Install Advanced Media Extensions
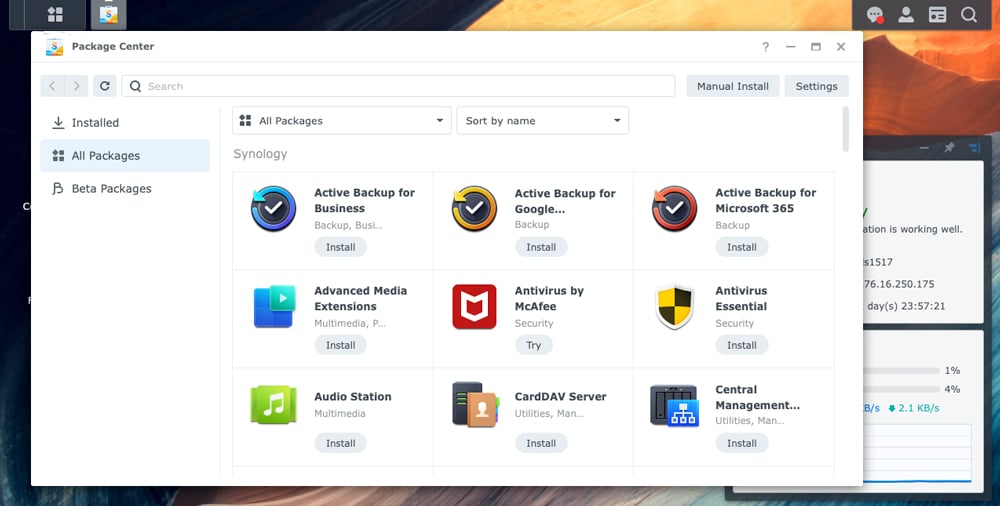 [x=341, y=345]
